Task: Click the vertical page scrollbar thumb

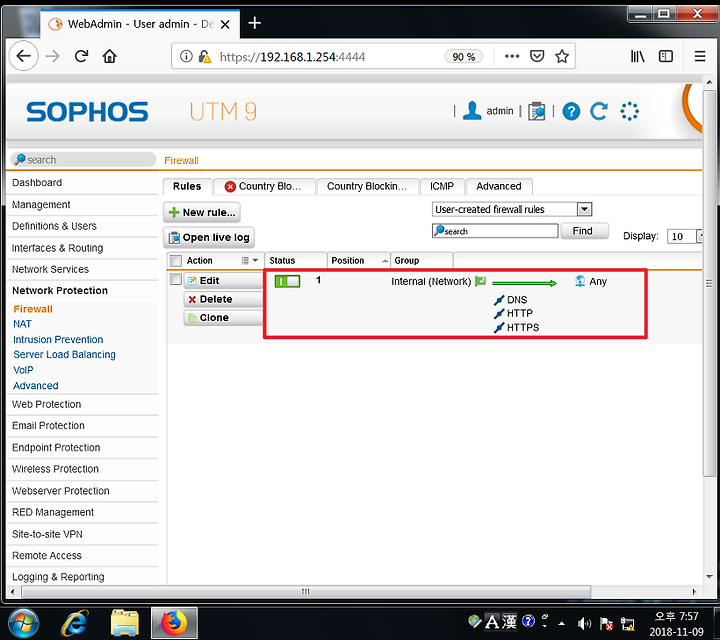Action: tap(709, 284)
